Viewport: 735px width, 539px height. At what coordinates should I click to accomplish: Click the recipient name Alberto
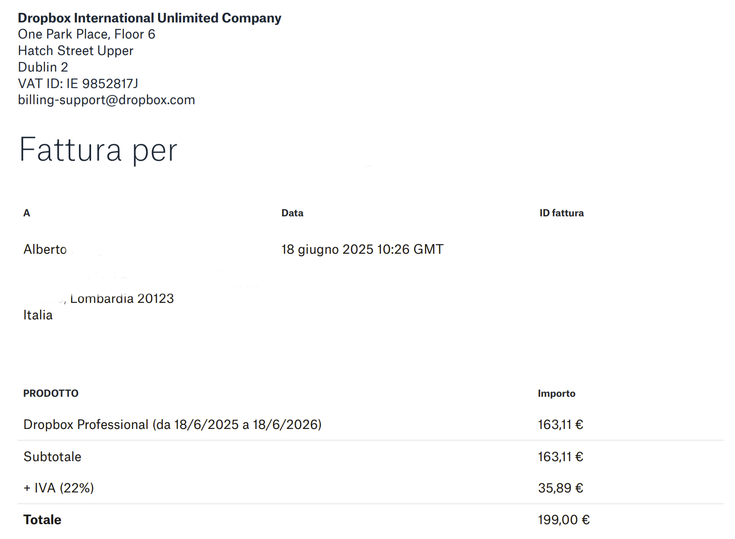[45, 249]
